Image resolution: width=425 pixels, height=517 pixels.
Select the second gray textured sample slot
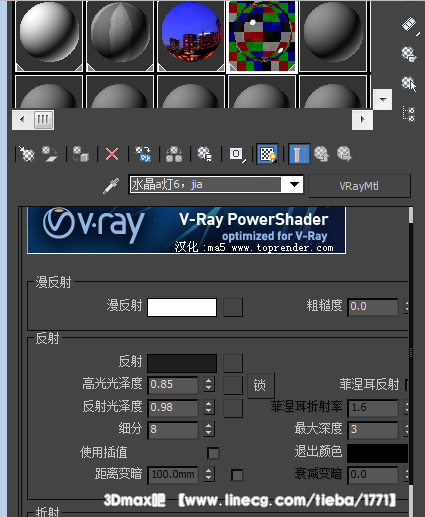120,36
